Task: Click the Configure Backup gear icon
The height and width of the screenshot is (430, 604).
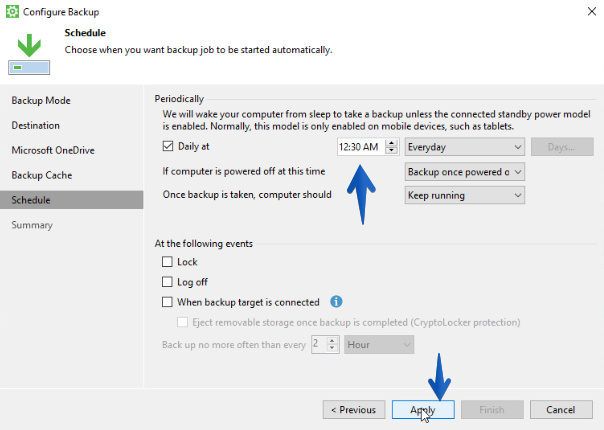Action: tap(12, 12)
